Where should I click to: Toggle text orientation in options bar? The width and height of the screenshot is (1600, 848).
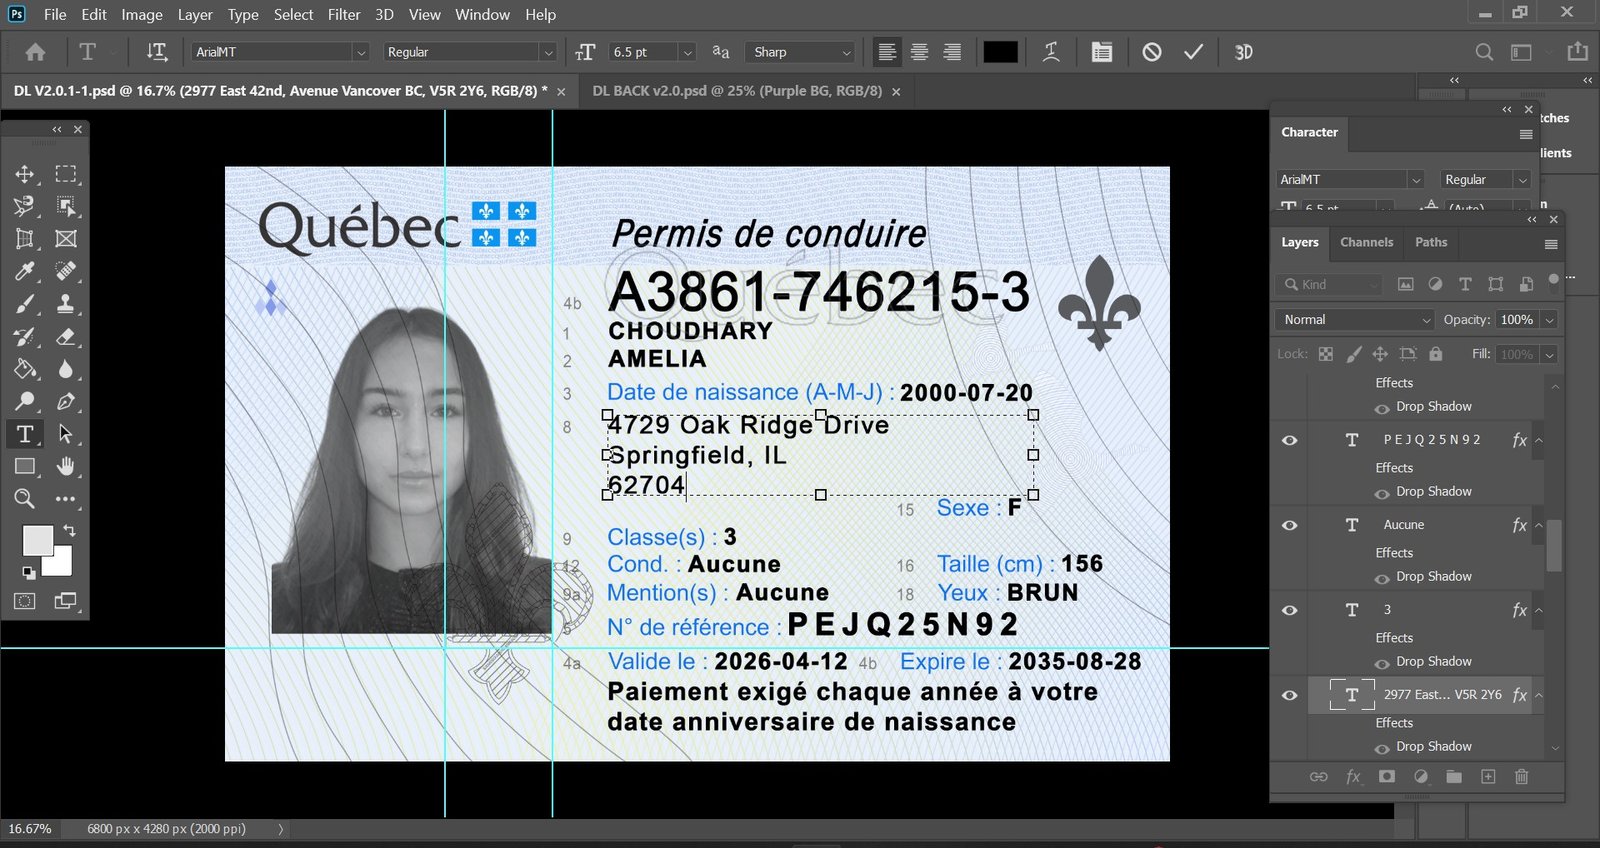click(x=157, y=52)
